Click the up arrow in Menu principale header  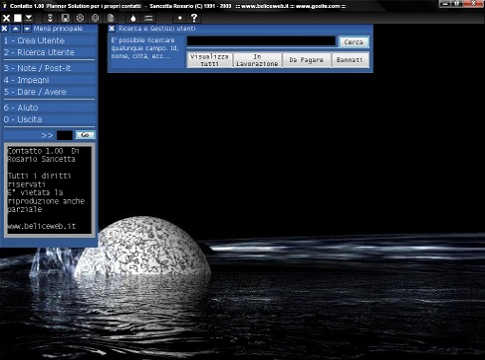coord(15,29)
